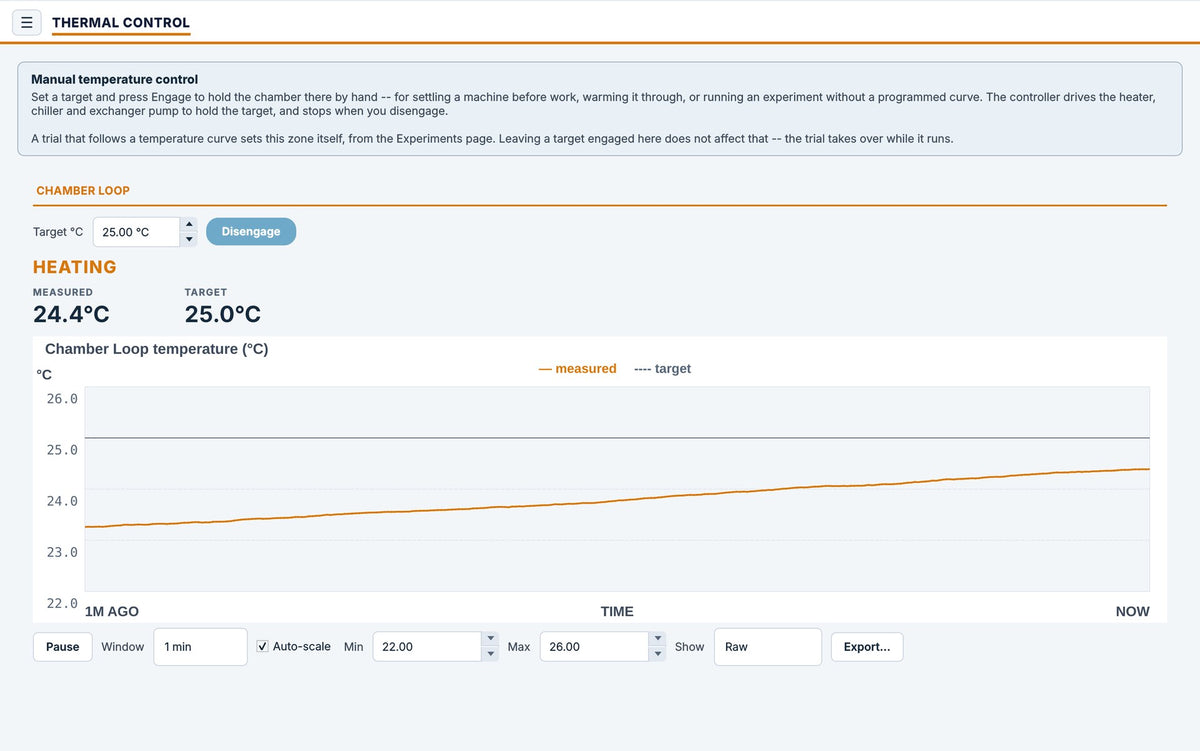The width and height of the screenshot is (1200, 751).
Task: Click the "26.0" y-axis tick label
Action: point(62,399)
